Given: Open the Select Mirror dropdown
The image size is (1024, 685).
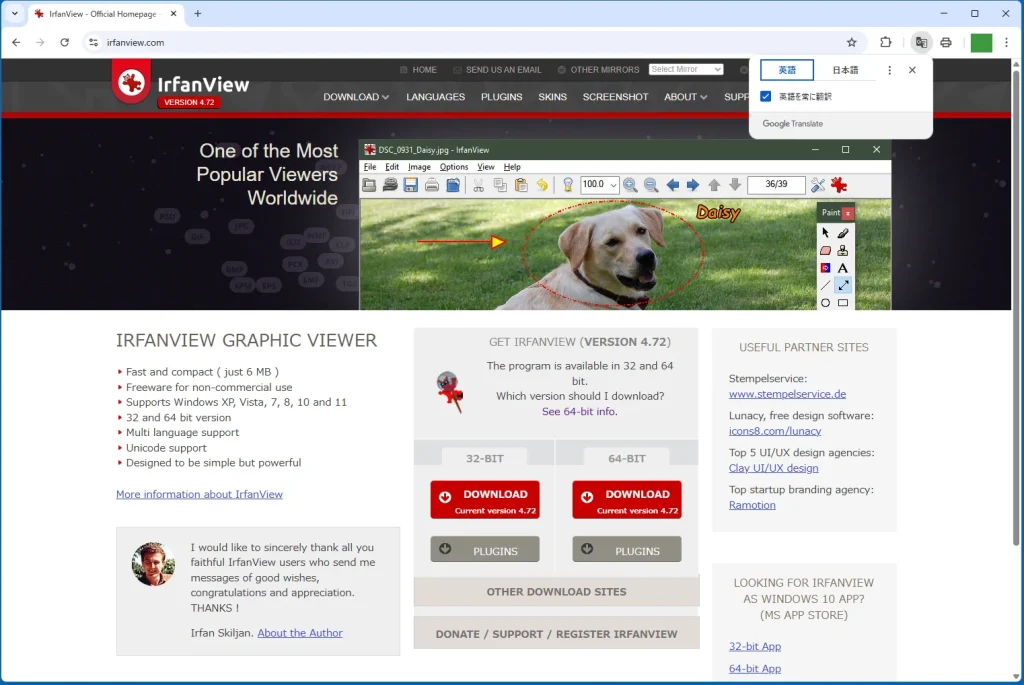Looking at the screenshot, I should [686, 69].
